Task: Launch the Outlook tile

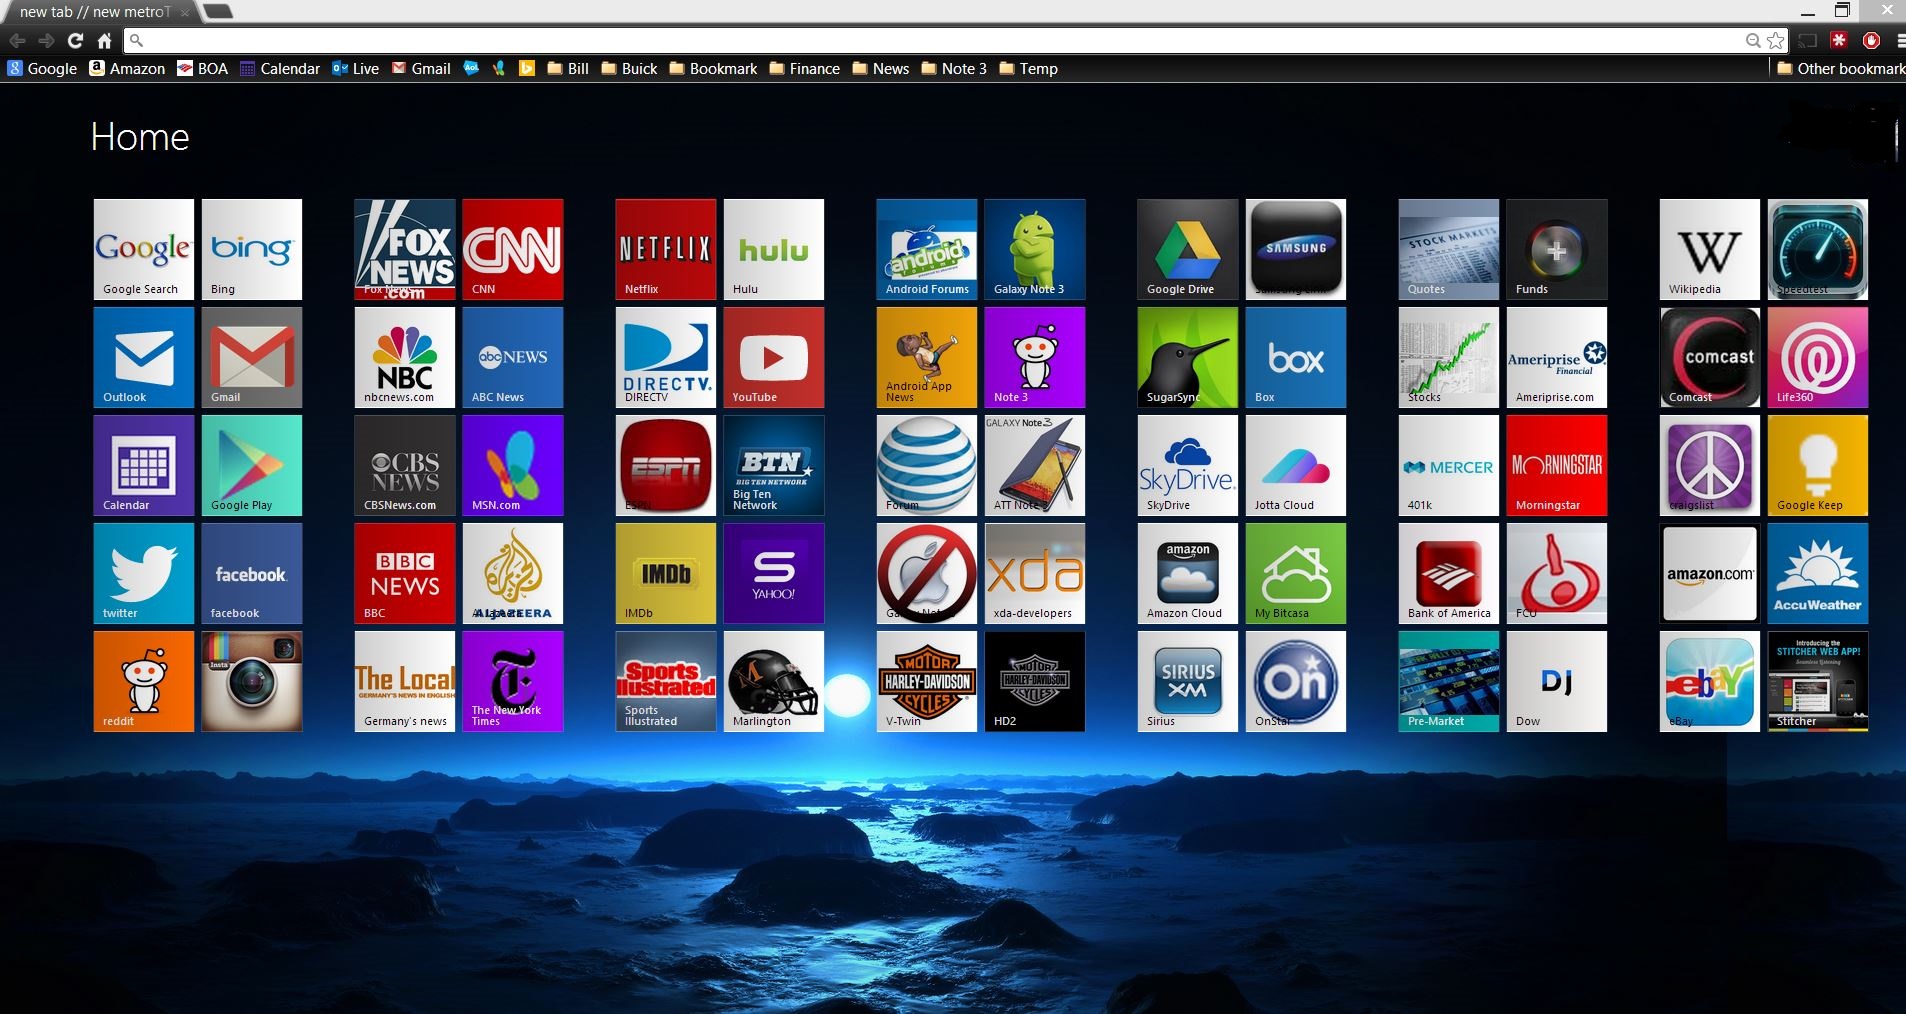Action: (144, 357)
